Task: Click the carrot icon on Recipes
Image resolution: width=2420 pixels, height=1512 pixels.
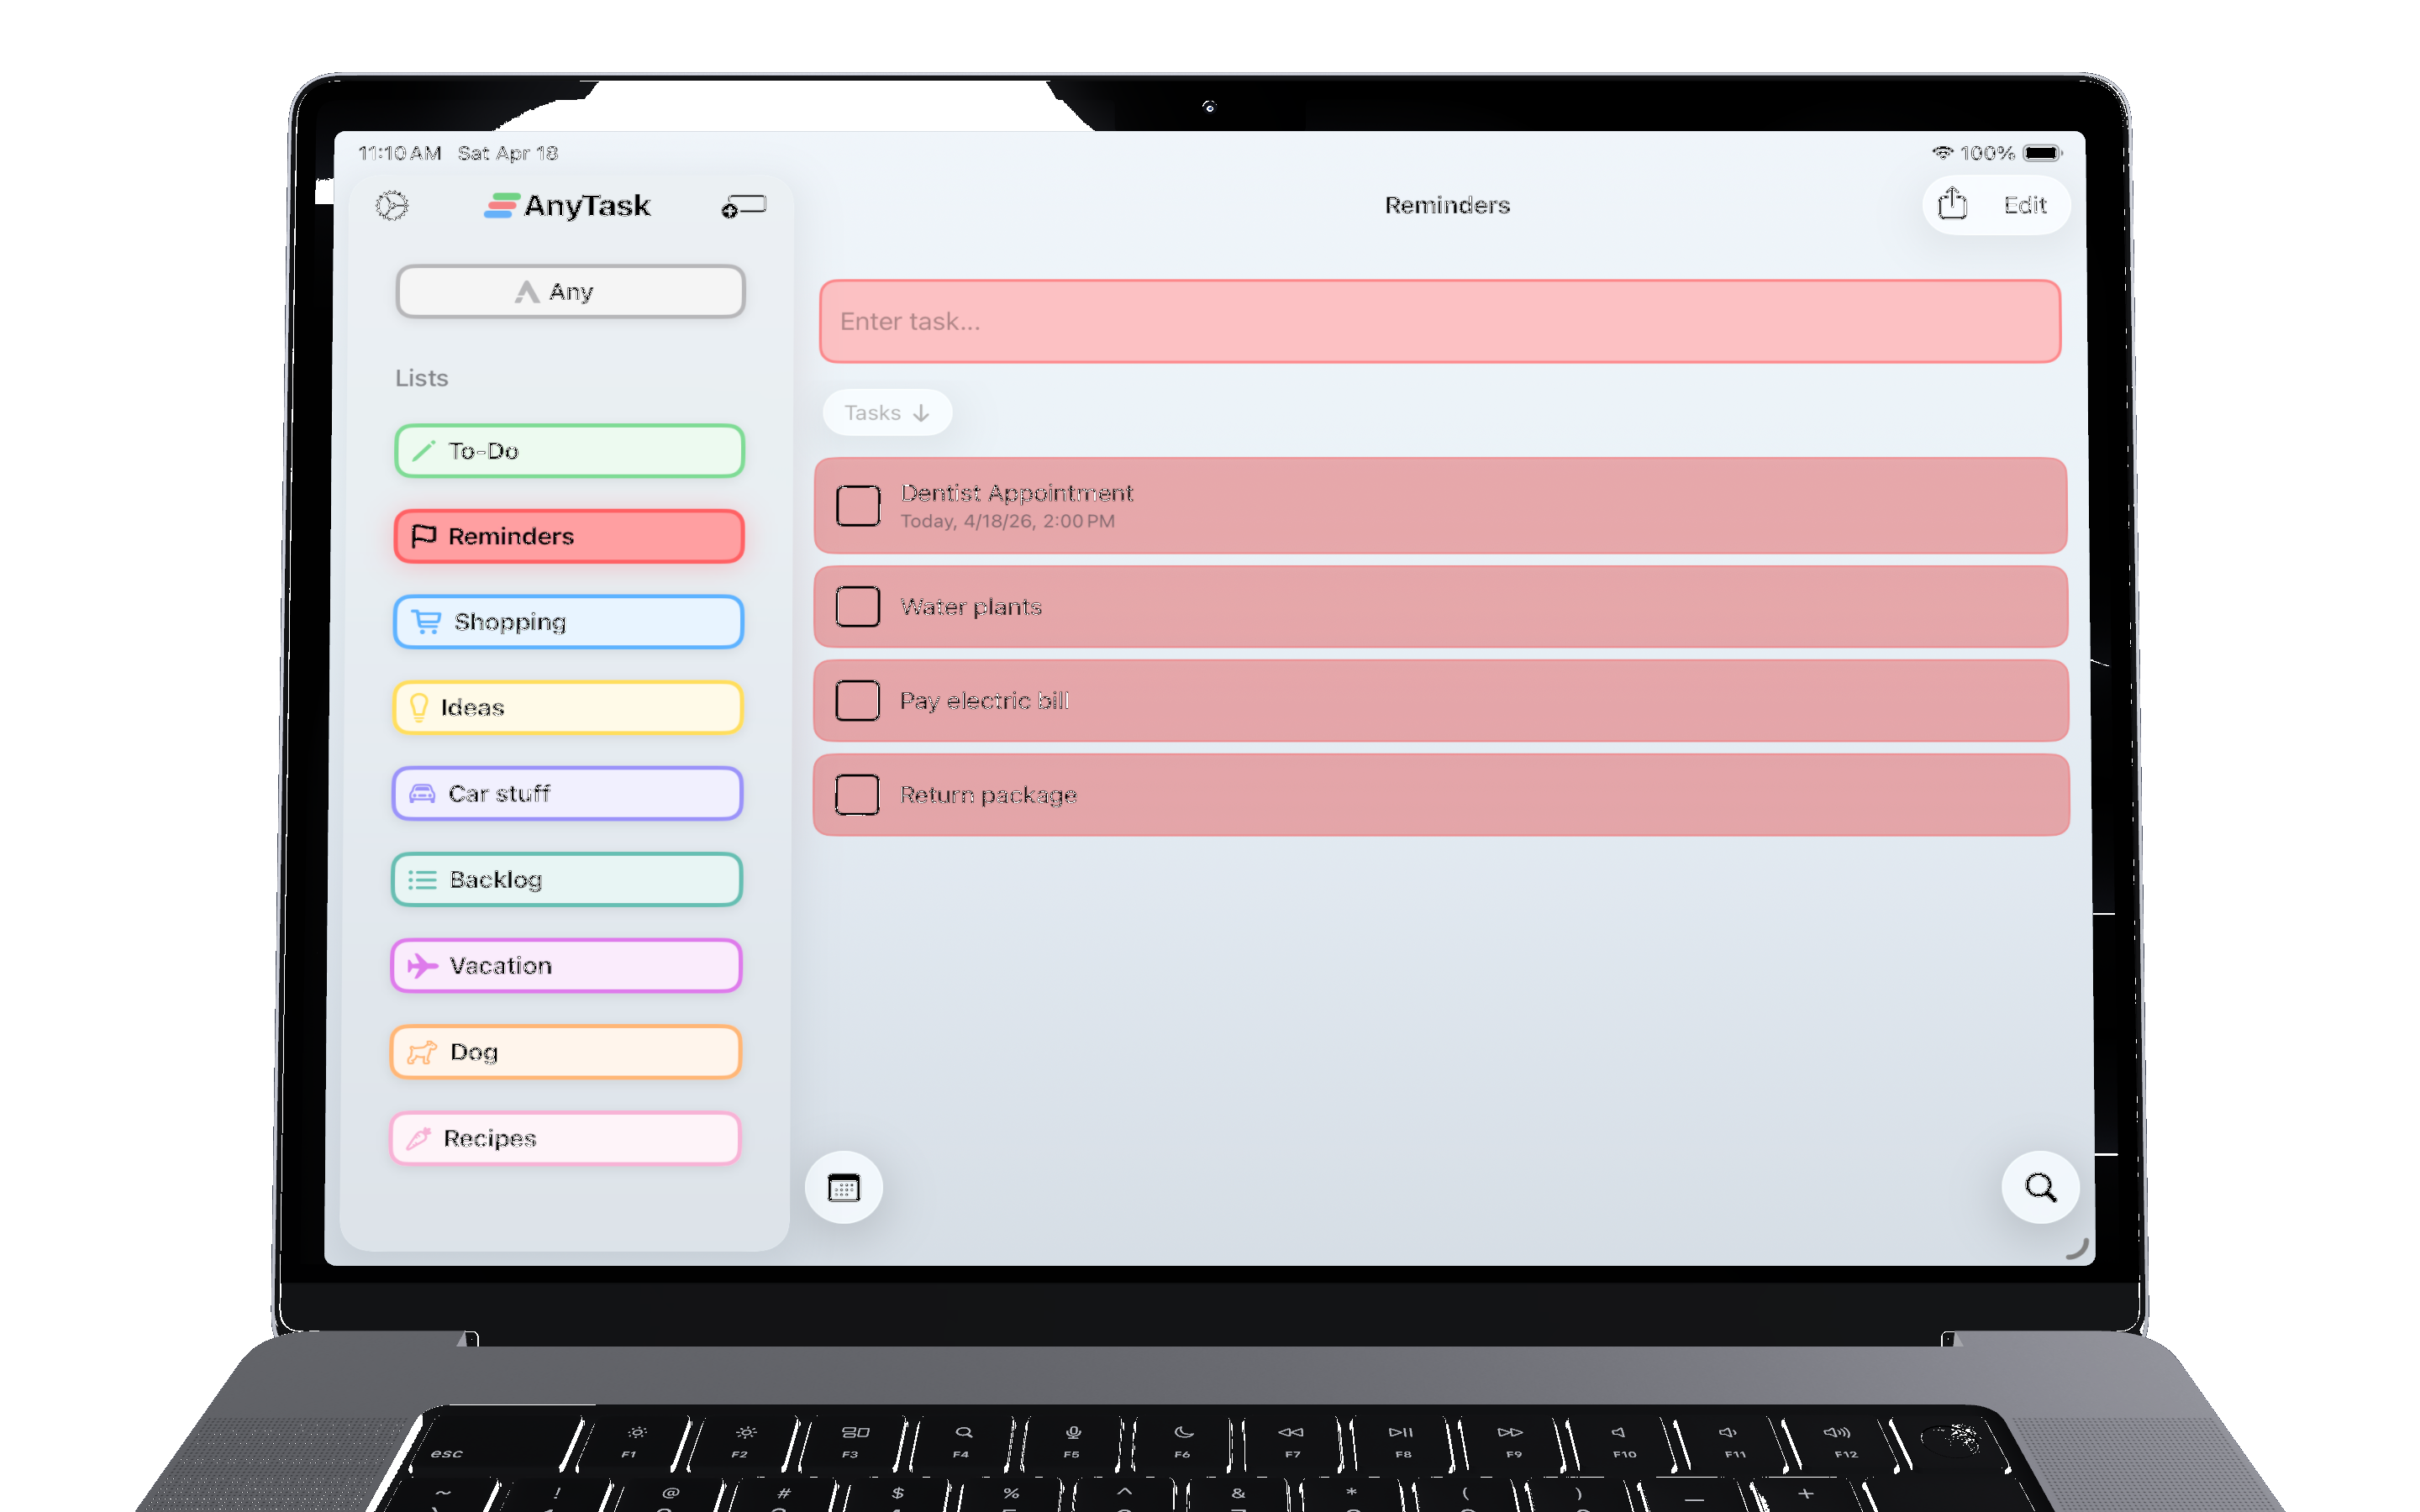Action: coord(419,1138)
